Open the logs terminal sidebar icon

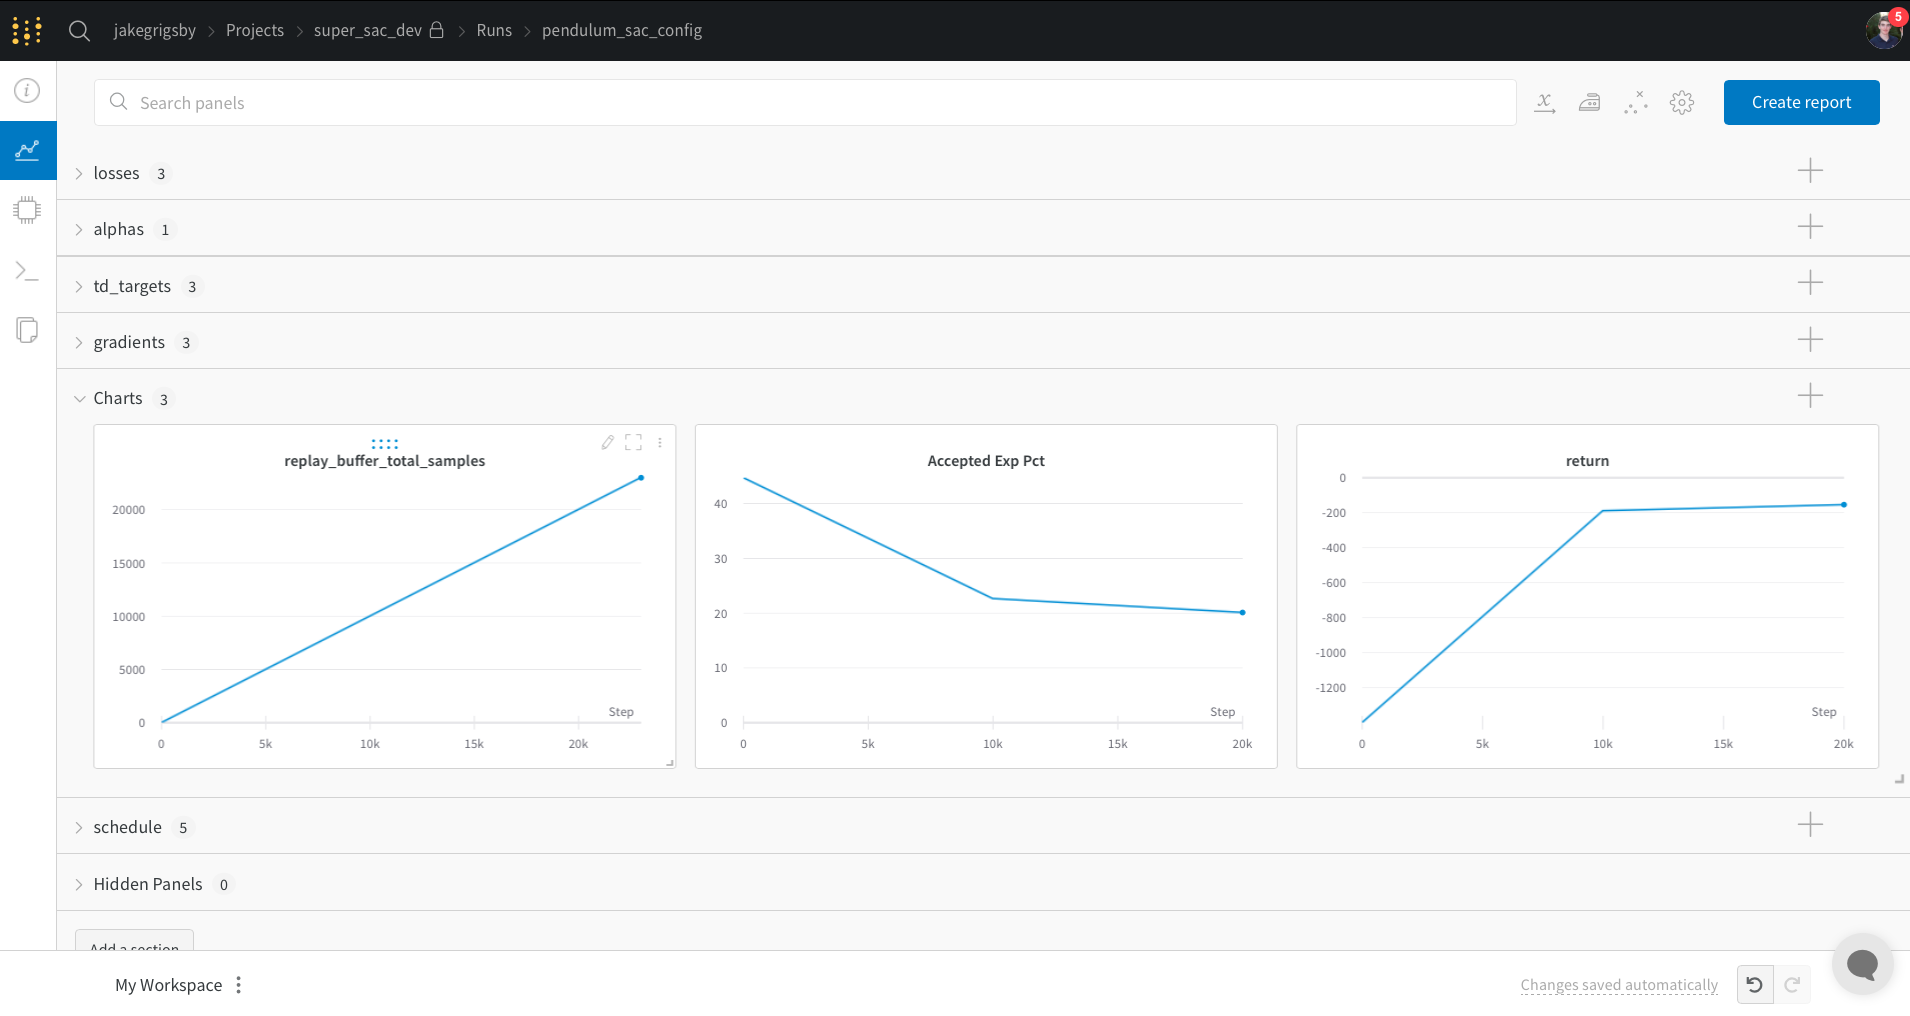point(27,271)
